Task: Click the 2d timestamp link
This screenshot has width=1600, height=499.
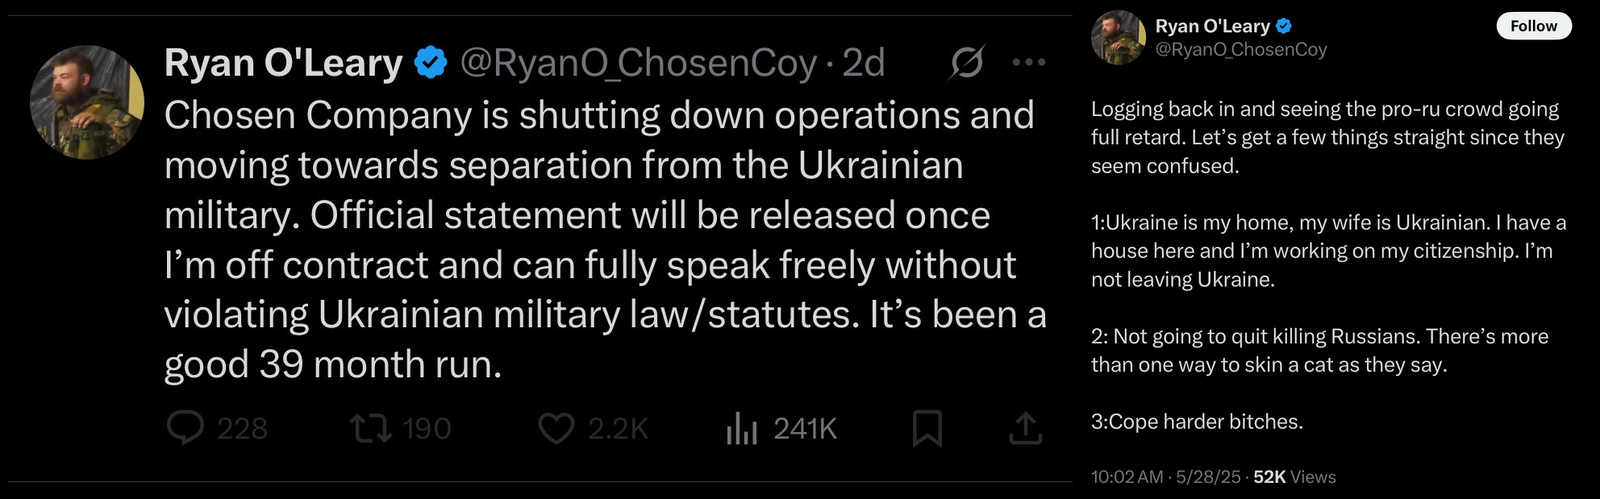Action: (x=864, y=63)
